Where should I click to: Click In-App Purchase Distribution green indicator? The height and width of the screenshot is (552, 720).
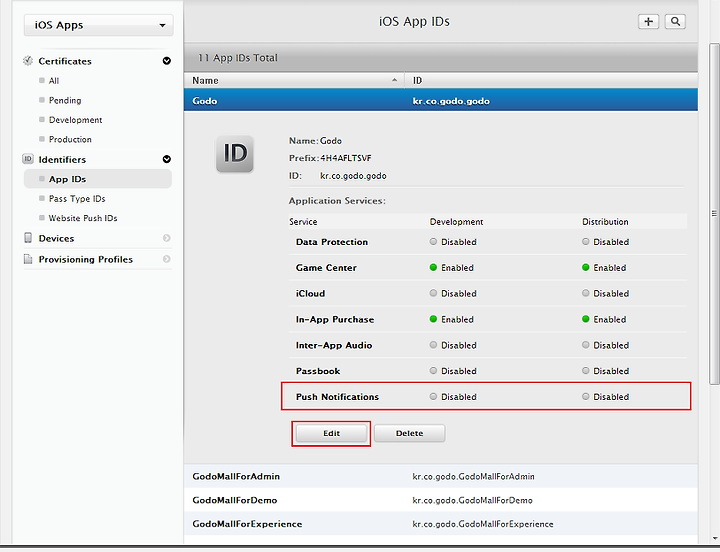[x=585, y=319]
